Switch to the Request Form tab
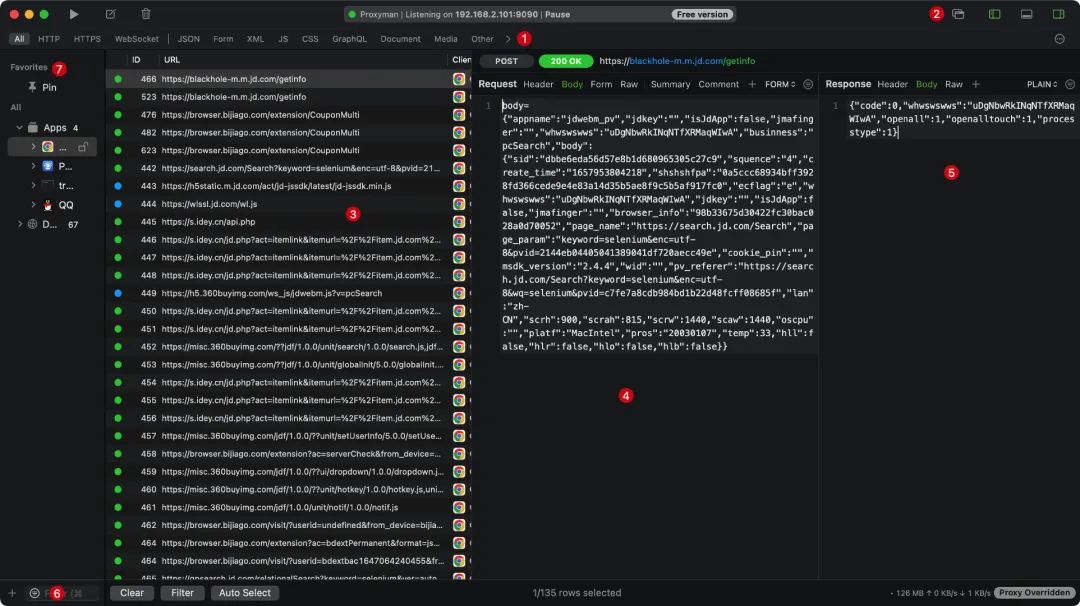This screenshot has height=606, width=1080. pyautogui.click(x=601, y=84)
